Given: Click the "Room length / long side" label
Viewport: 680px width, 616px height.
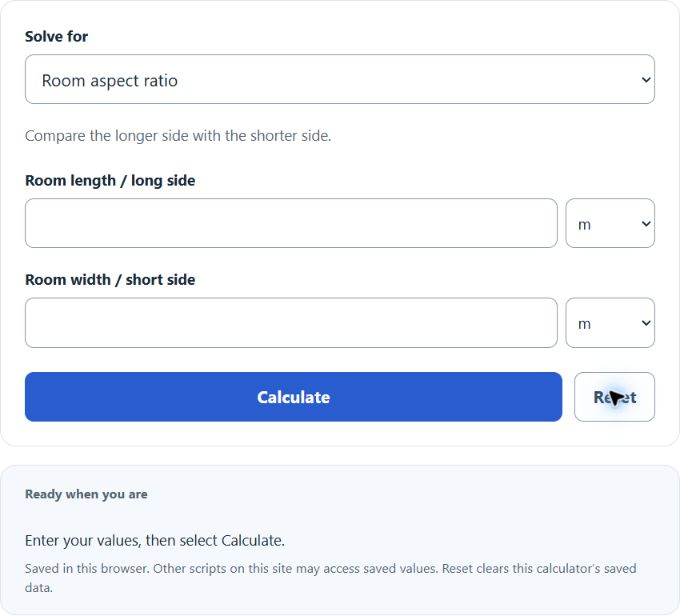Looking at the screenshot, I should pyautogui.click(x=110, y=180).
